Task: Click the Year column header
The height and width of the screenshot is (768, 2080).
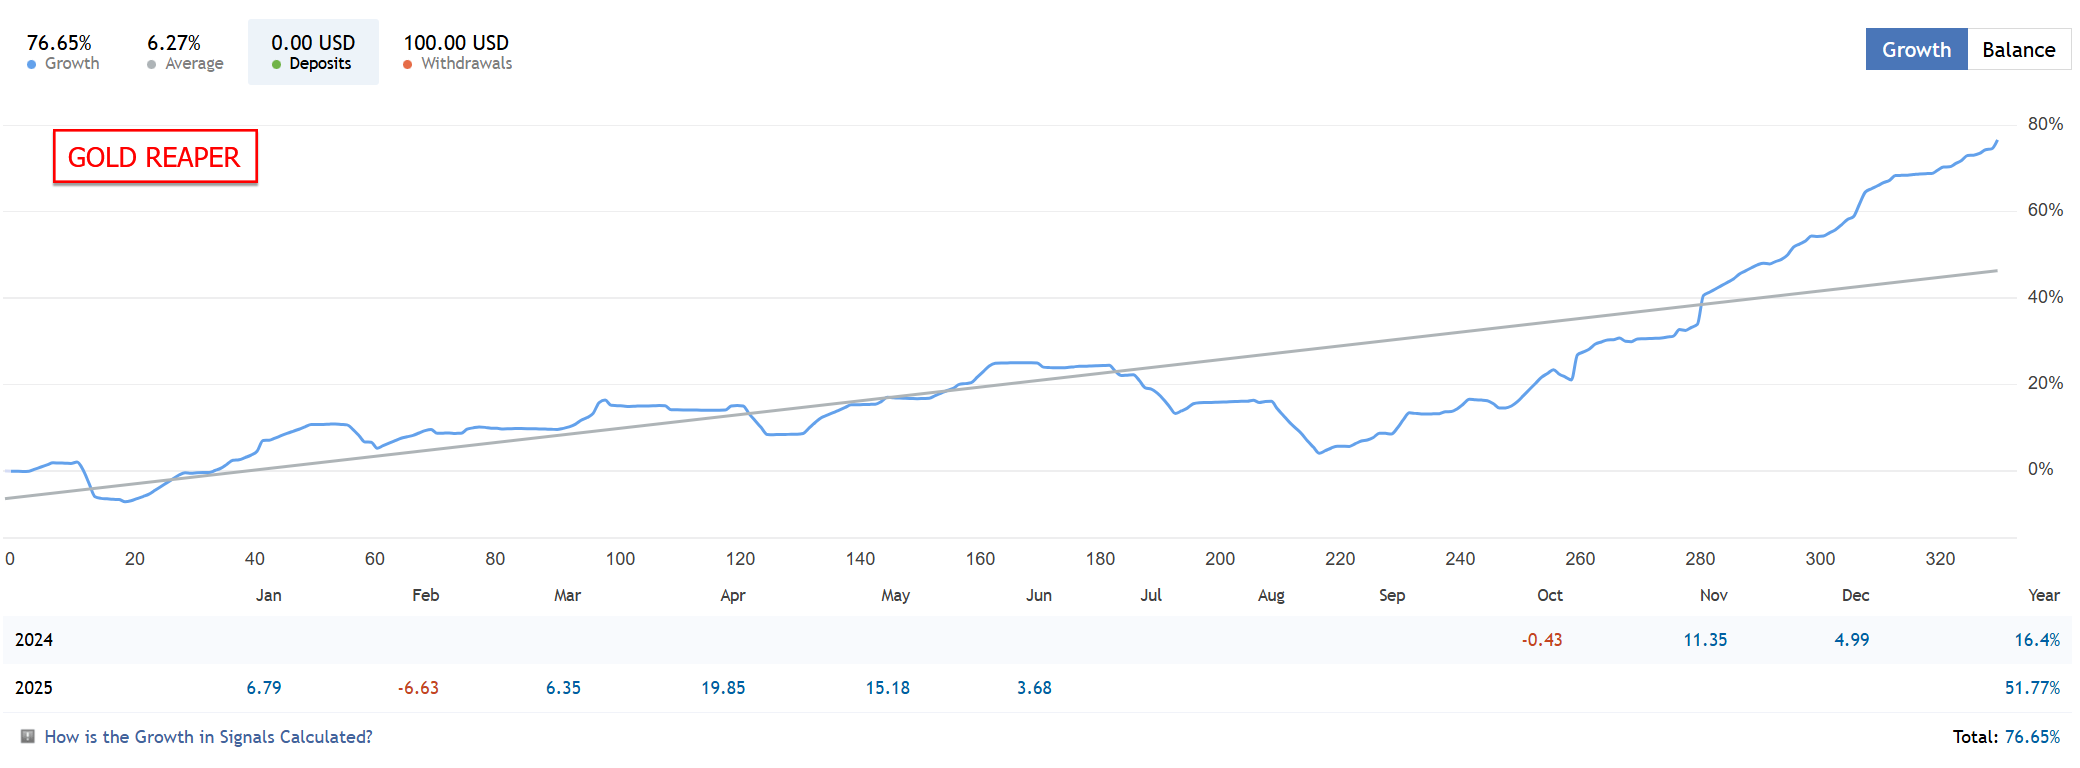Action: coord(2043,595)
